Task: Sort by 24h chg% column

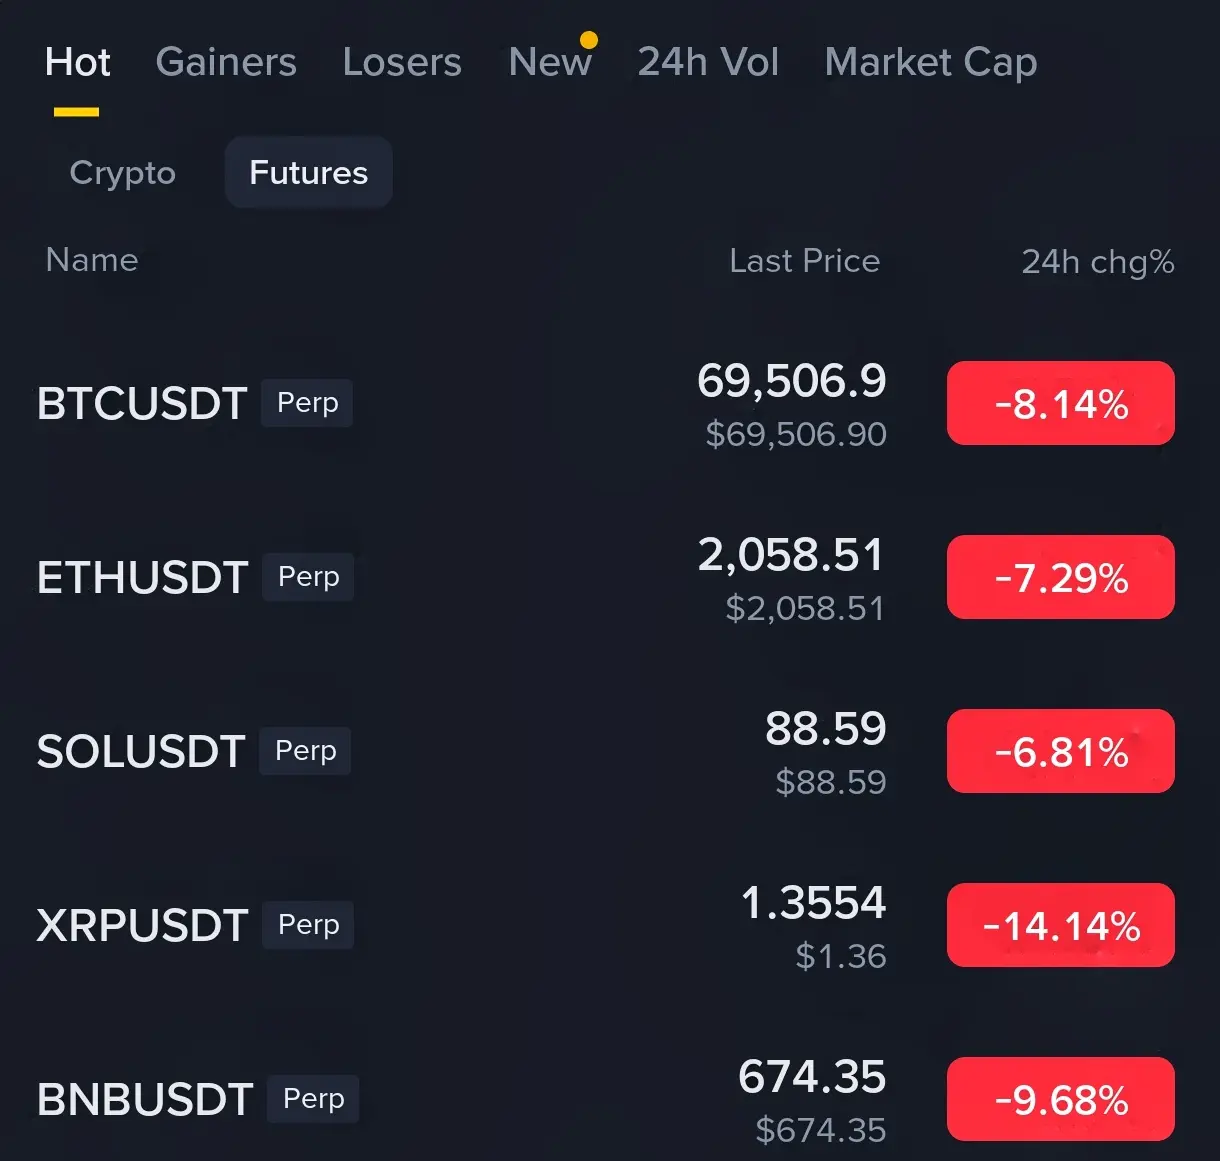Action: 1097,262
